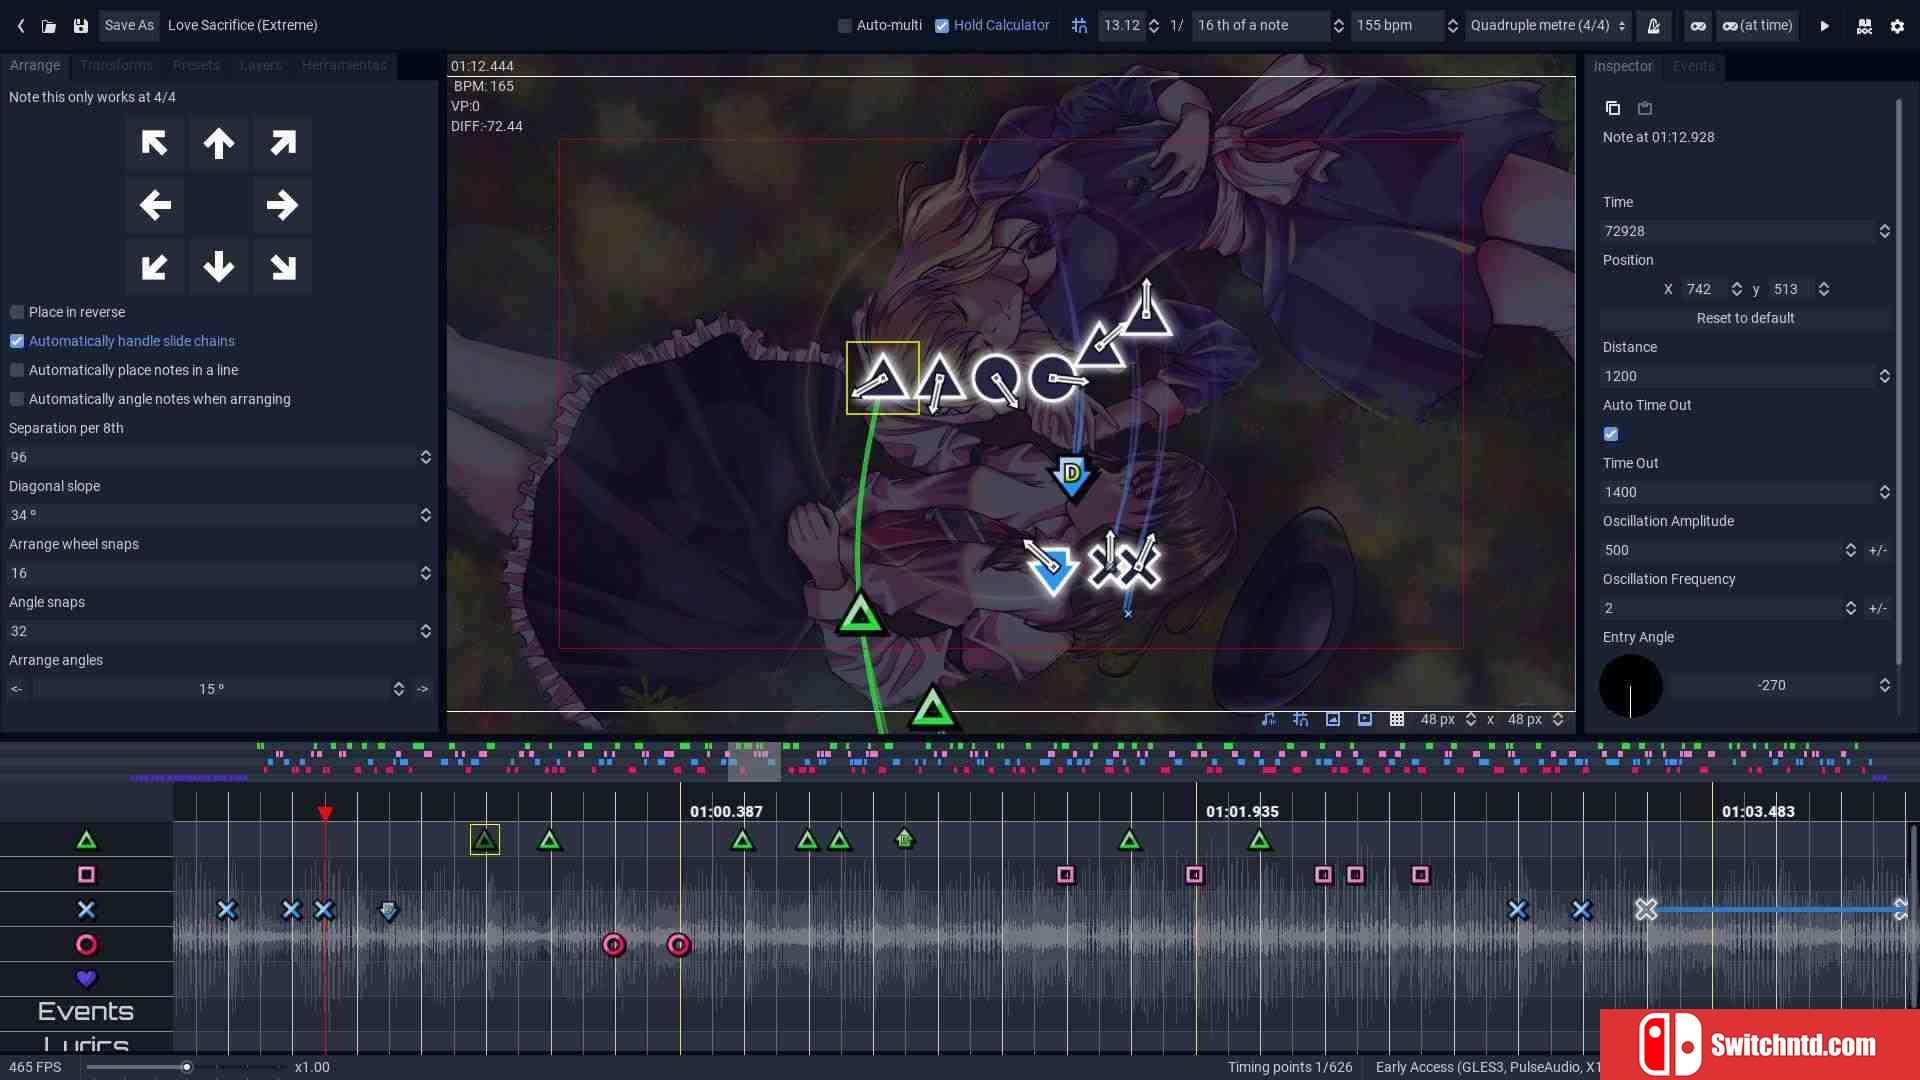The width and height of the screenshot is (1920, 1080).
Task: Open a chart with the folder icon
Action: [49, 26]
